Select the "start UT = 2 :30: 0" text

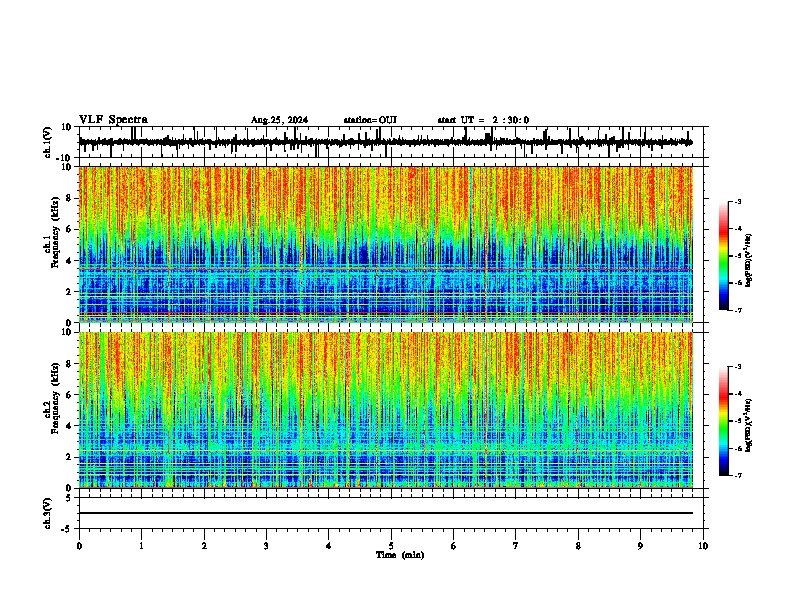click(483, 120)
